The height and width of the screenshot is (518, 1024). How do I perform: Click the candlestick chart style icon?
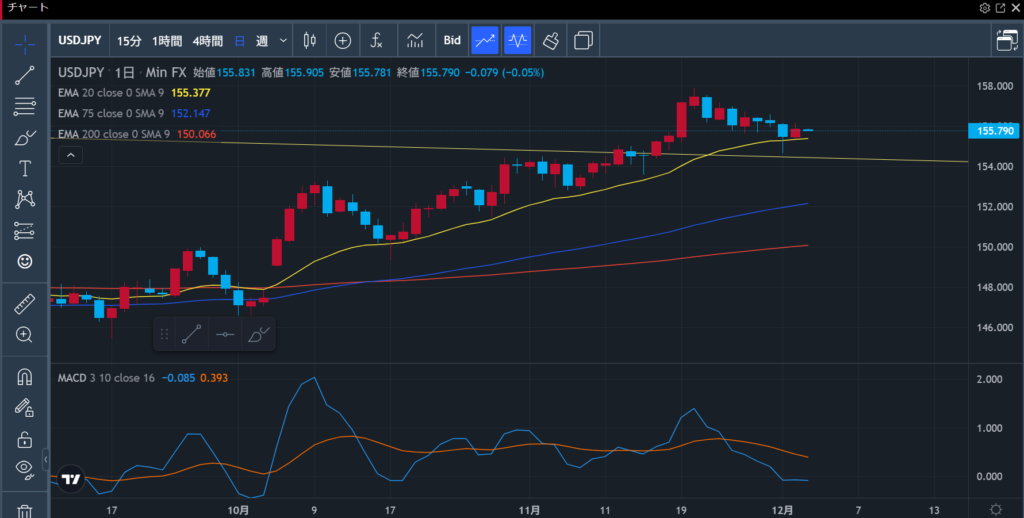click(308, 41)
